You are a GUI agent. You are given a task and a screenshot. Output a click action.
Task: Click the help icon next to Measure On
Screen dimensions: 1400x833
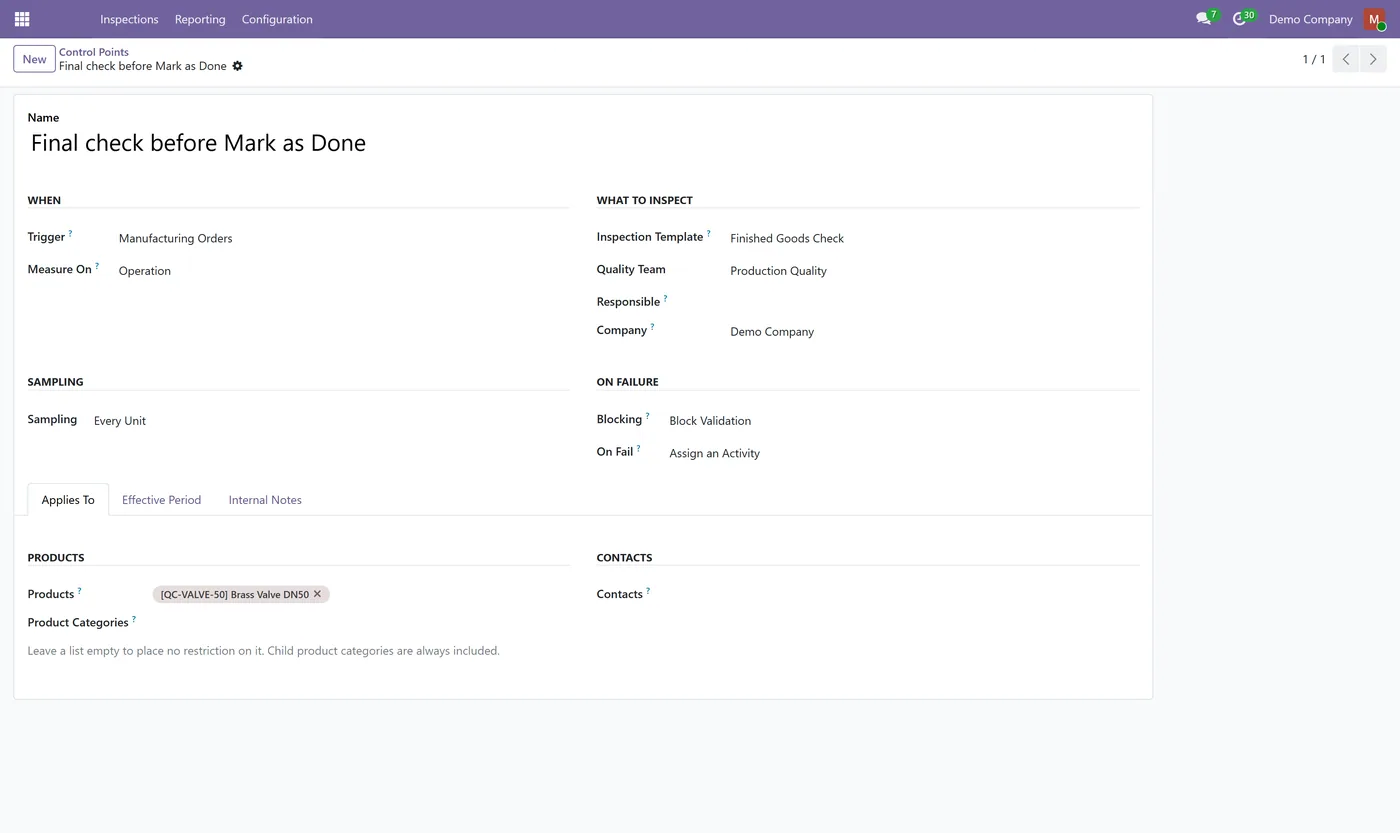click(x=97, y=266)
